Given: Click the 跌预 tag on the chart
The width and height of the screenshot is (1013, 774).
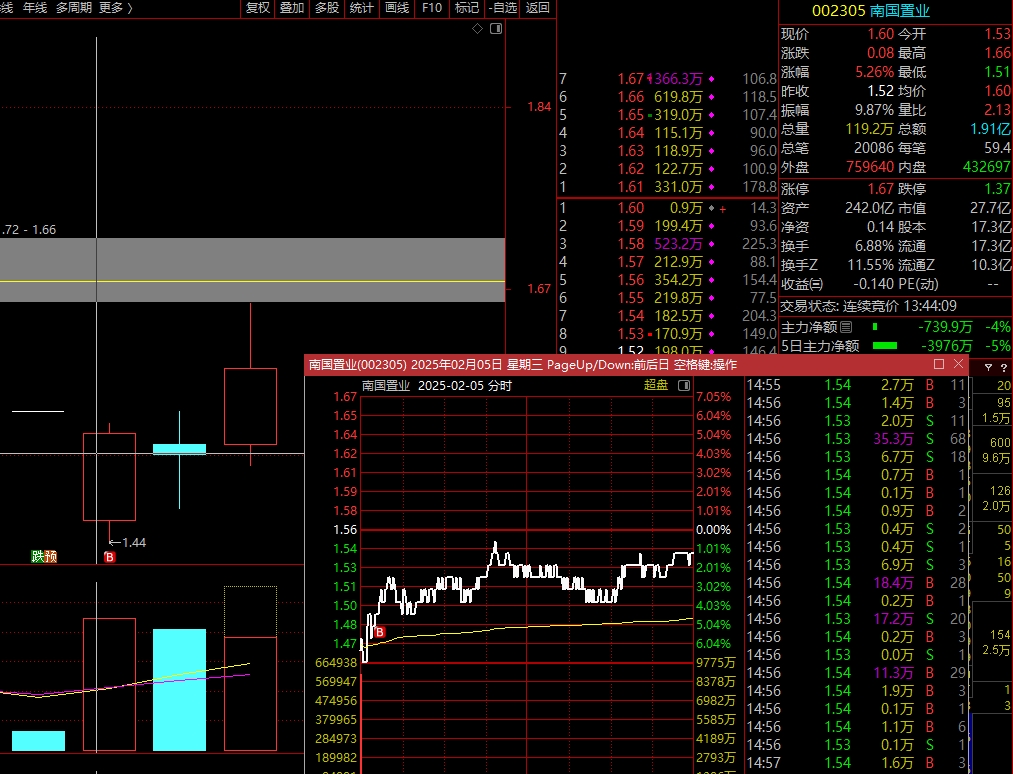Looking at the screenshot, I should 45,556.
